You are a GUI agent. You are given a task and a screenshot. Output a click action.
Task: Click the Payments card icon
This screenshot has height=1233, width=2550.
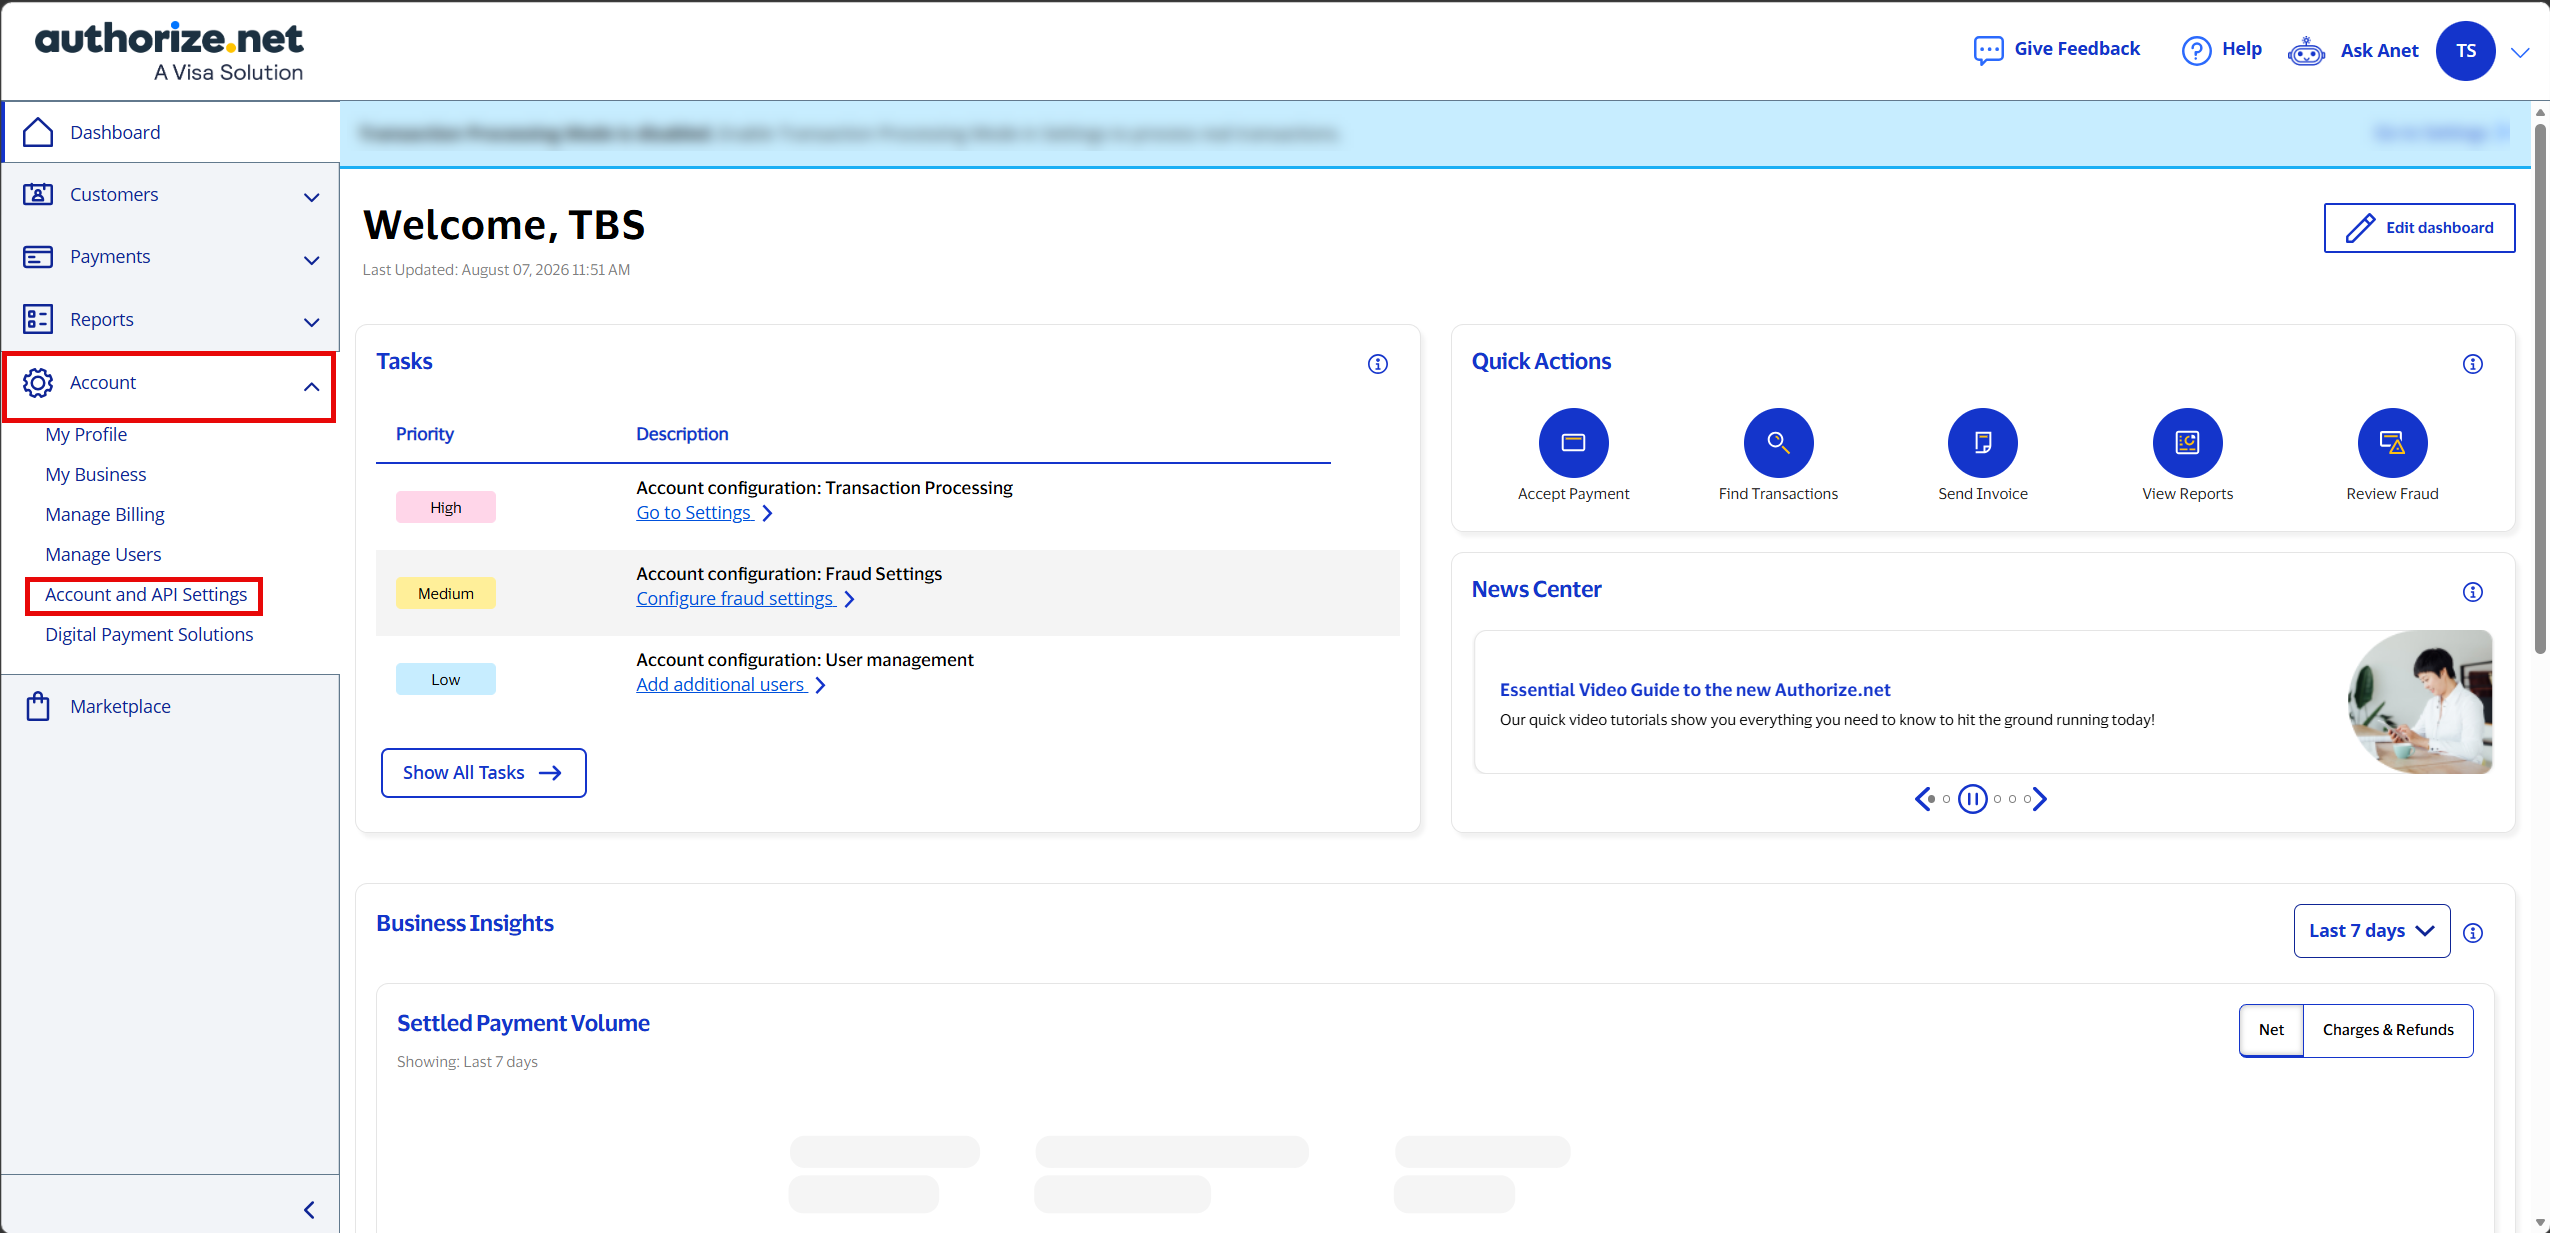pyautogui.click(x=38, y=257)
